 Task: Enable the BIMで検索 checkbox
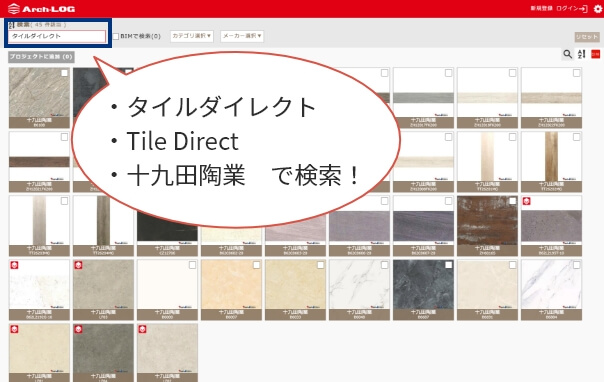[x=116, y=36]
